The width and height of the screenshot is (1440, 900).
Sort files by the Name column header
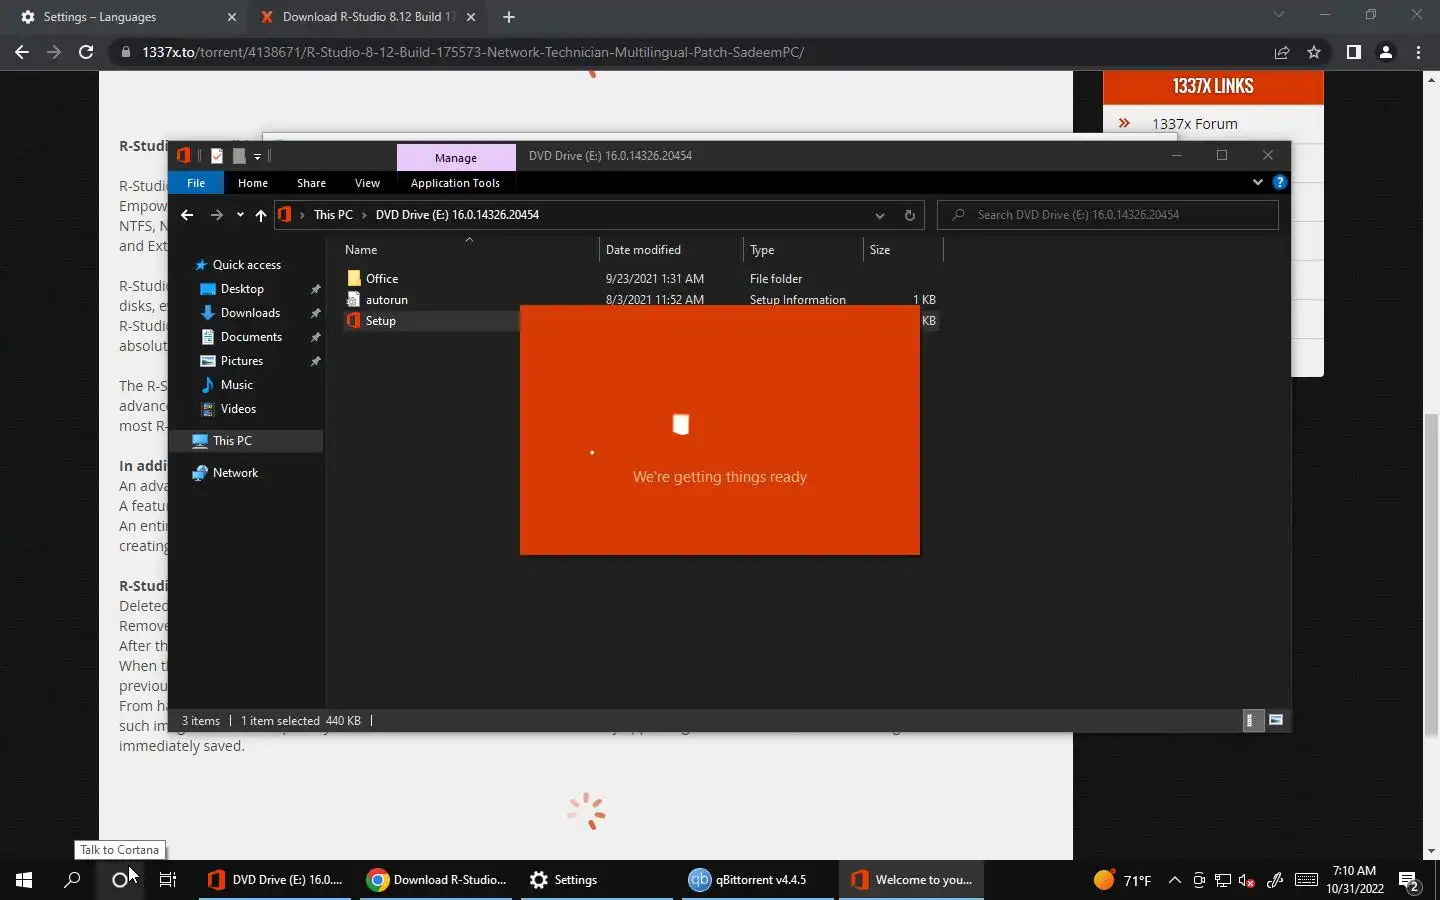pos(469,250)
